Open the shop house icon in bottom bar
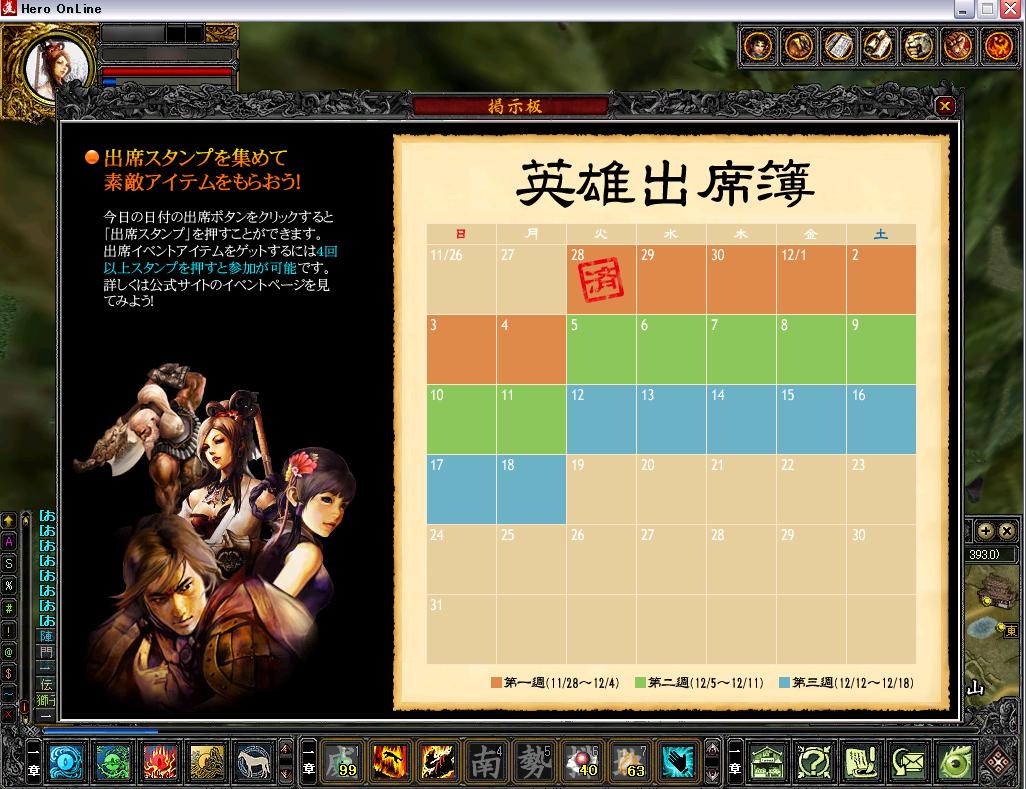 pos(767,762)
